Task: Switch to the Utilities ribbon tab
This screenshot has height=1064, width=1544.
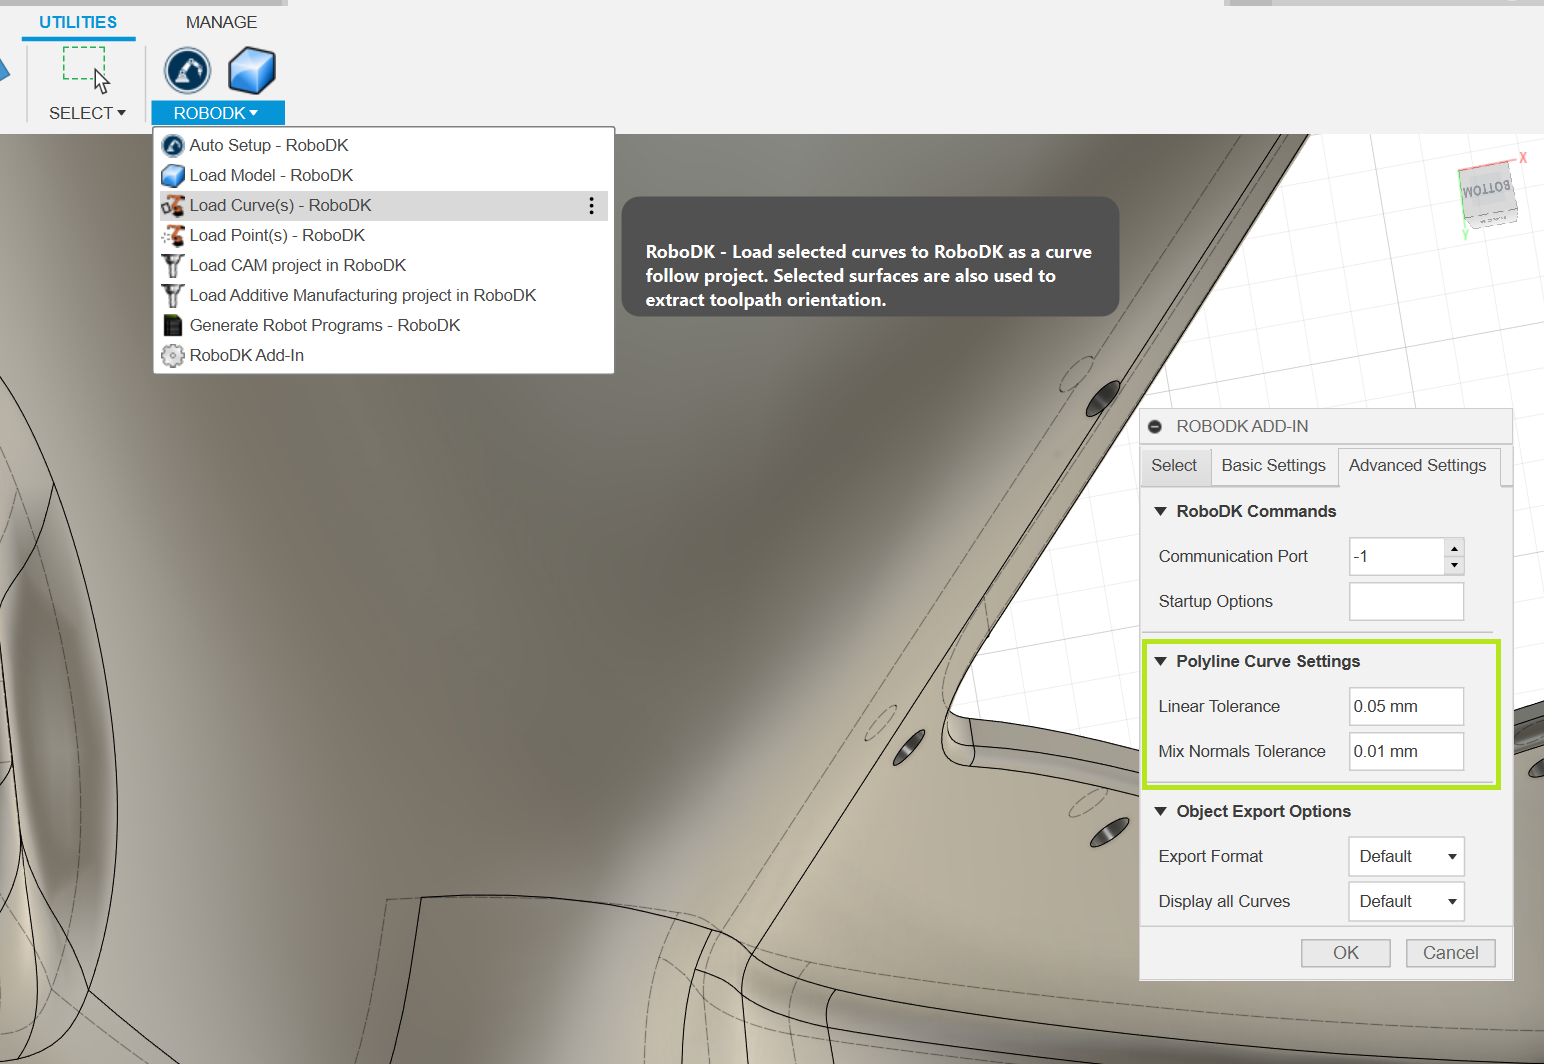Action: tap(78, 22)
